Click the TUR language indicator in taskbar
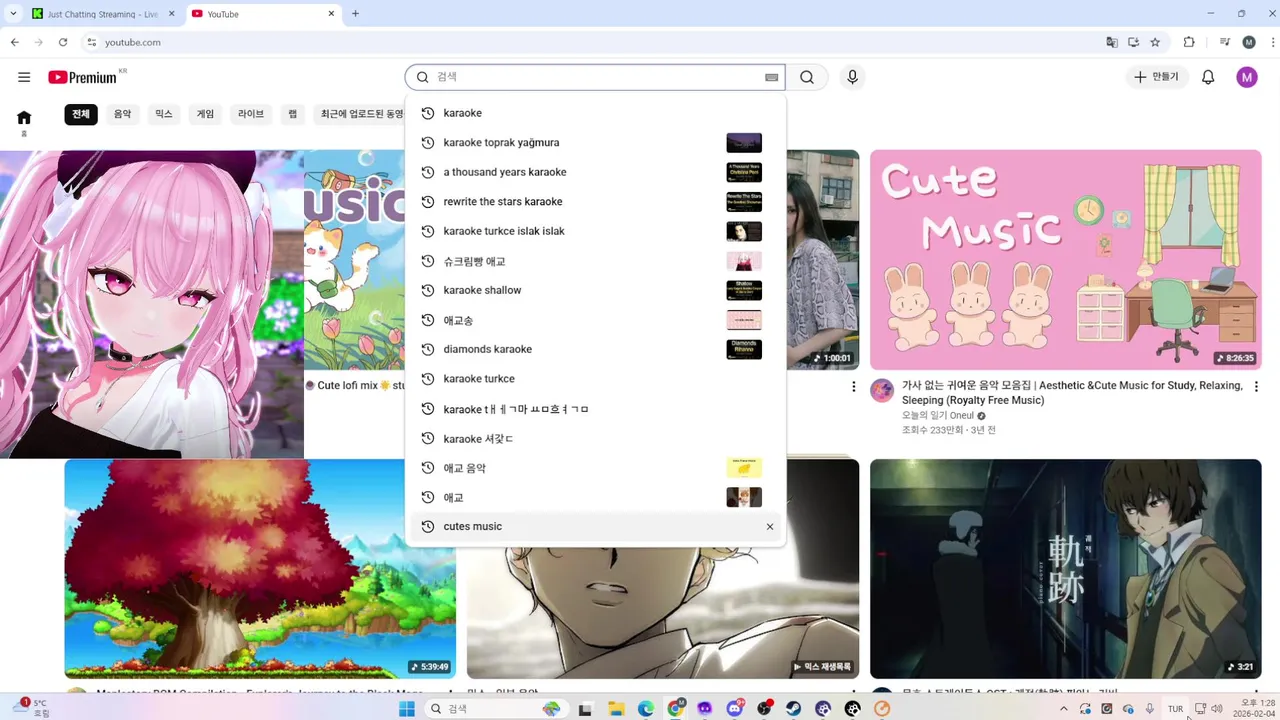The width and height of the screenshot is (1280, 720). [1175, 709]
